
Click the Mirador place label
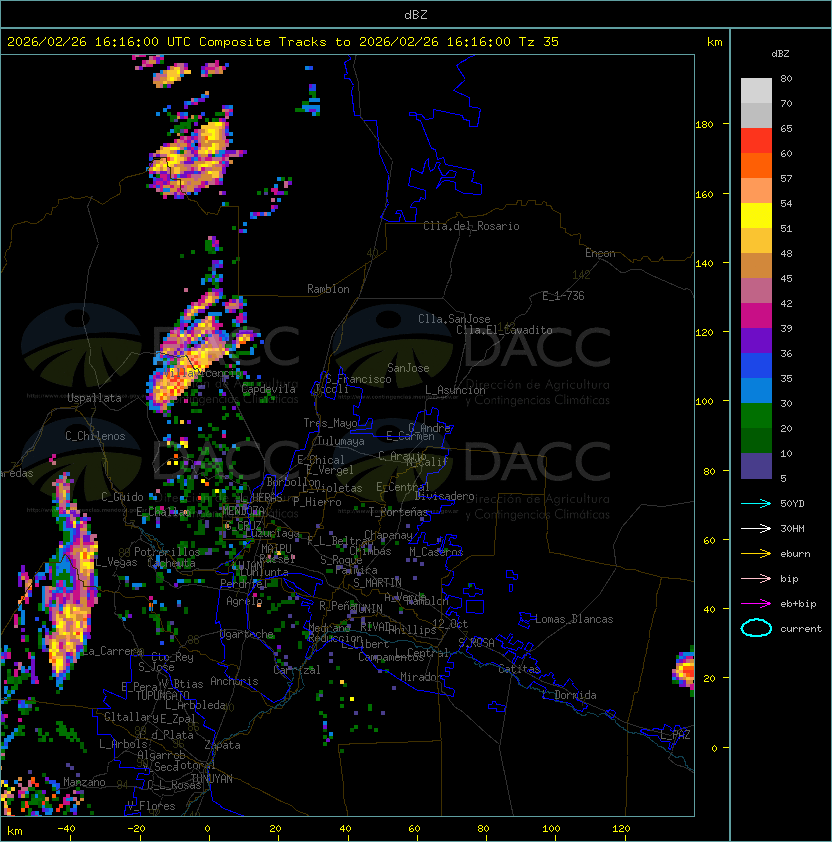tap(421, 677)
